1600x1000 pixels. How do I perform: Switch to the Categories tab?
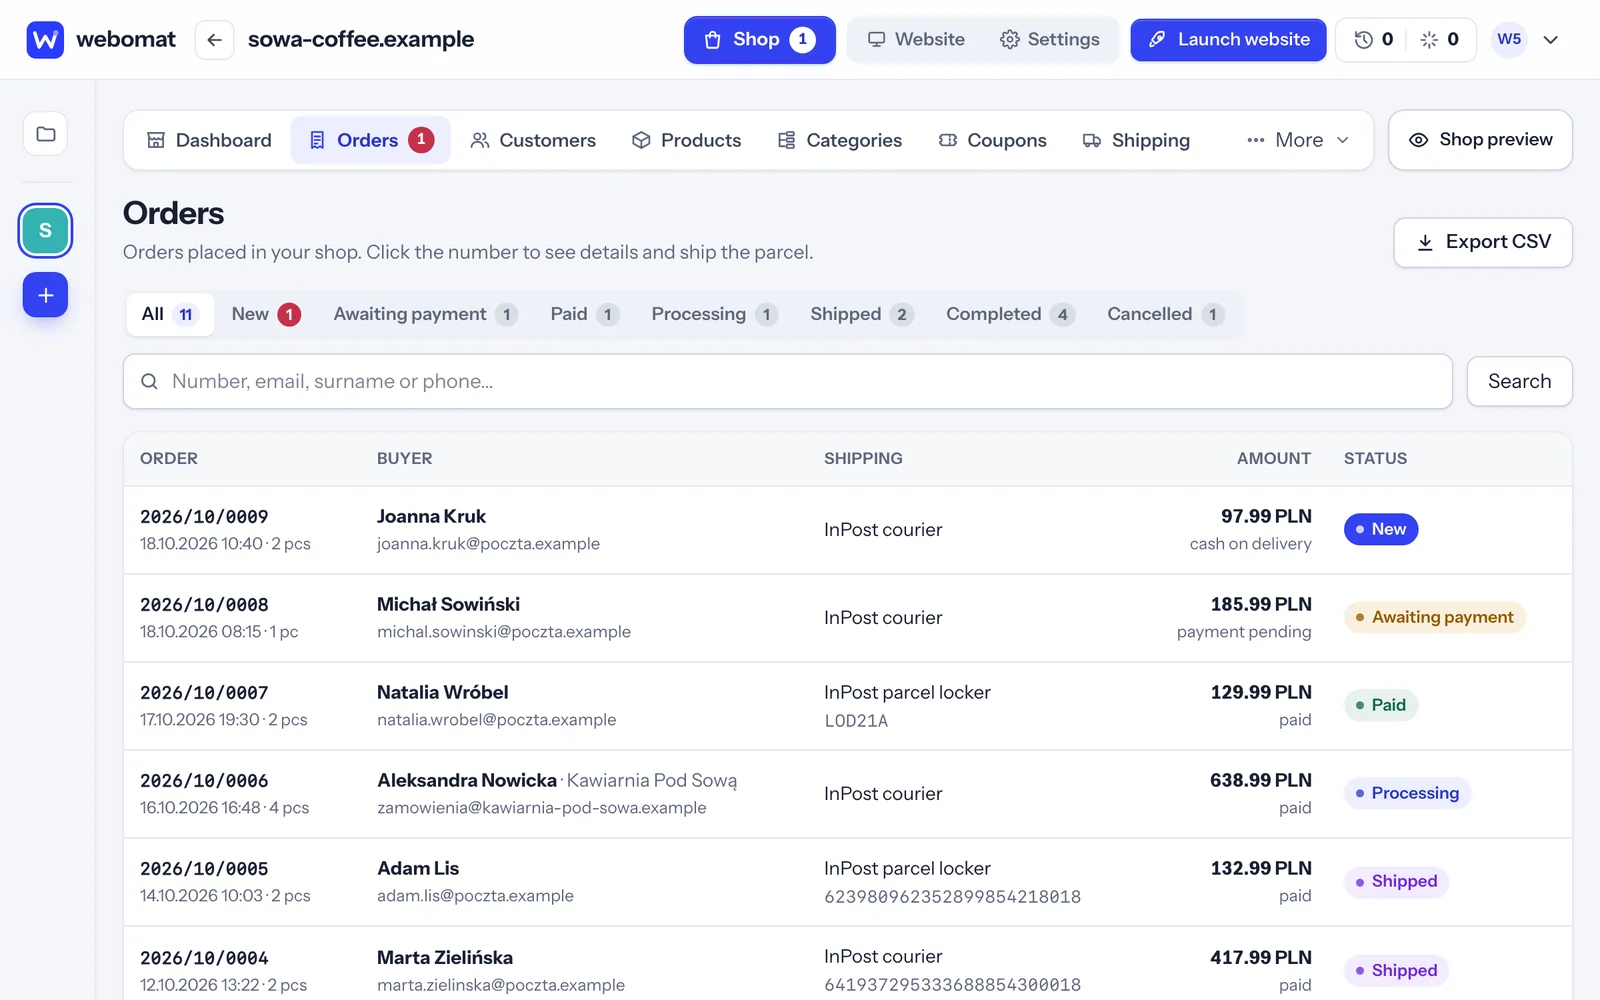pyautogui.click(x=840, y=141)
